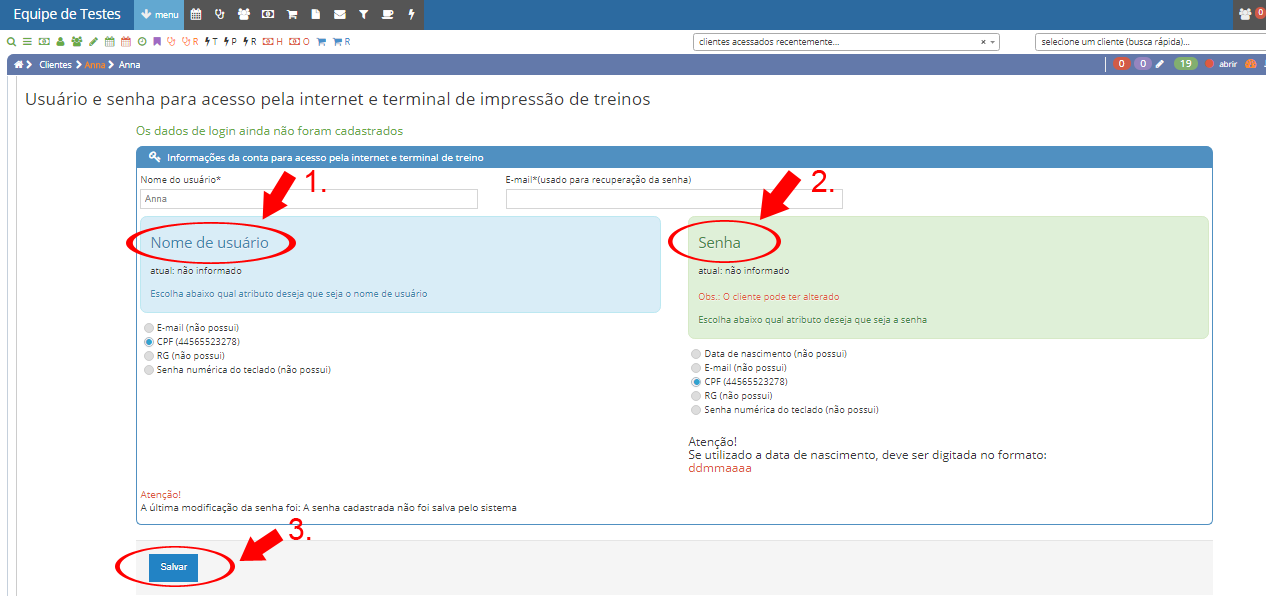Click the Salvar button
Viewport: 1266px width, 596px height.
174,567
